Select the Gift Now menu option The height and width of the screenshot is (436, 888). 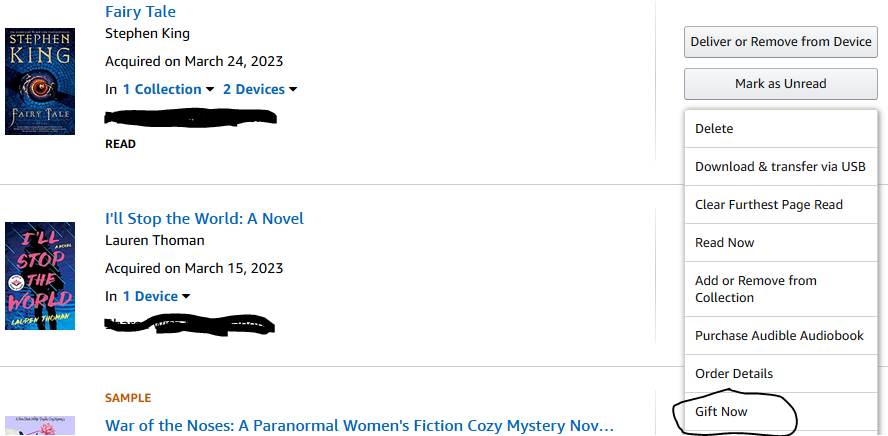tap(721, 412)
